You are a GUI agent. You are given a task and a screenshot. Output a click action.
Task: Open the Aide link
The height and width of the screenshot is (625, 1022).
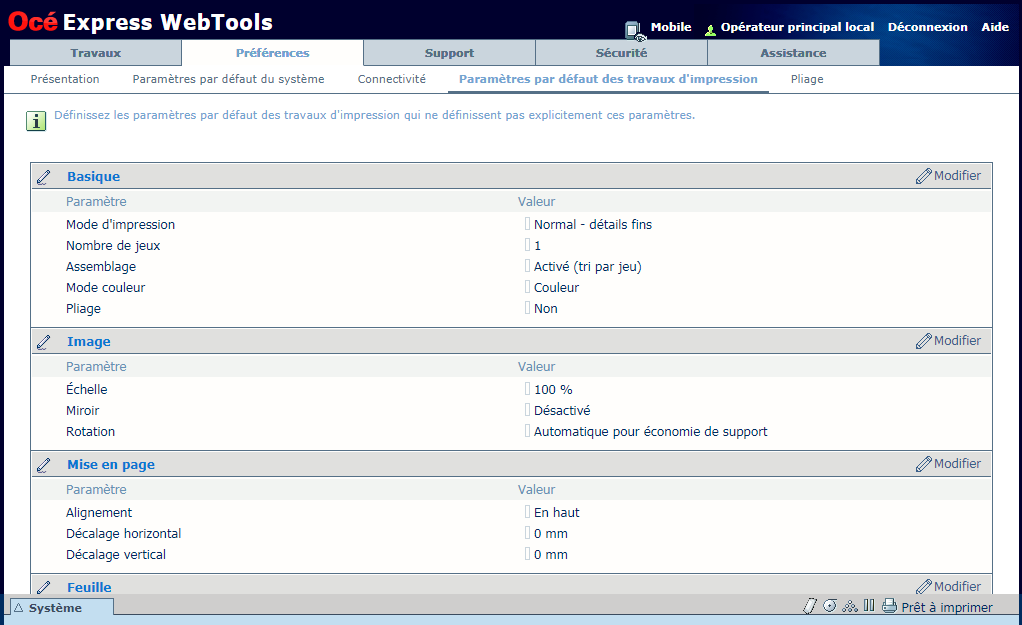pyautogui.click(x=995, y=27)
